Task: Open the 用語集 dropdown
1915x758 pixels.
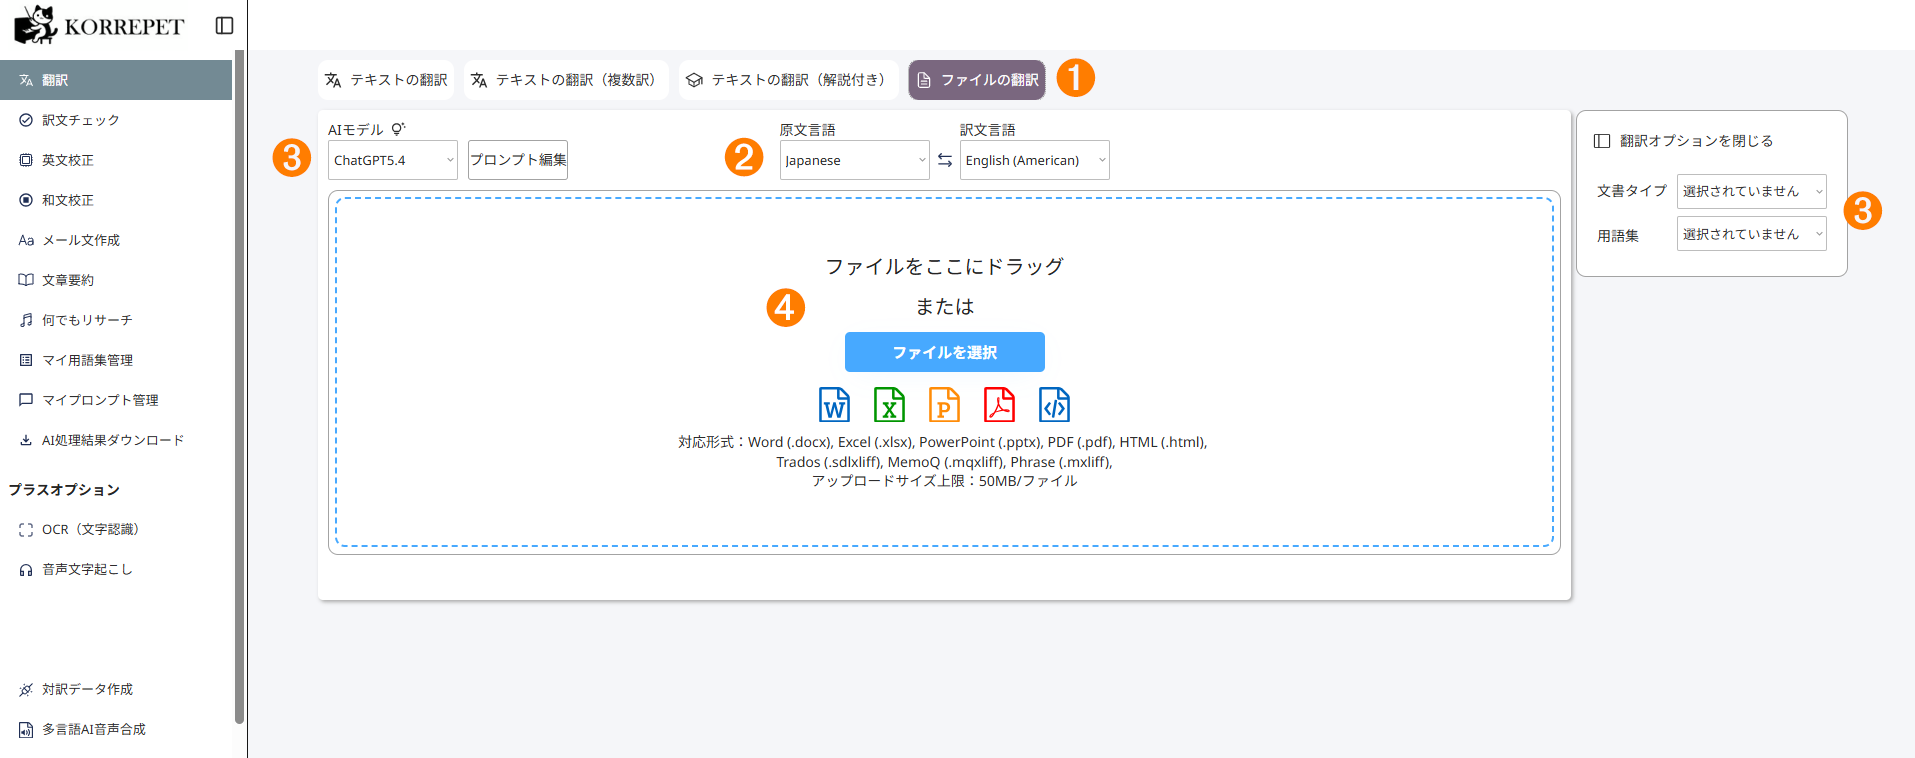Action: 1752,234
